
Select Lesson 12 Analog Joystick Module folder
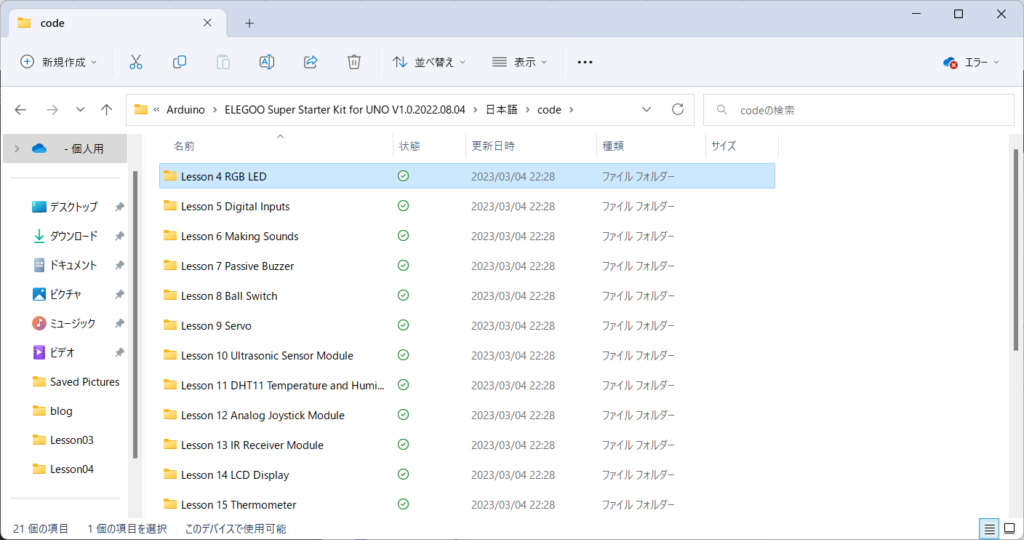click(467, 415)
